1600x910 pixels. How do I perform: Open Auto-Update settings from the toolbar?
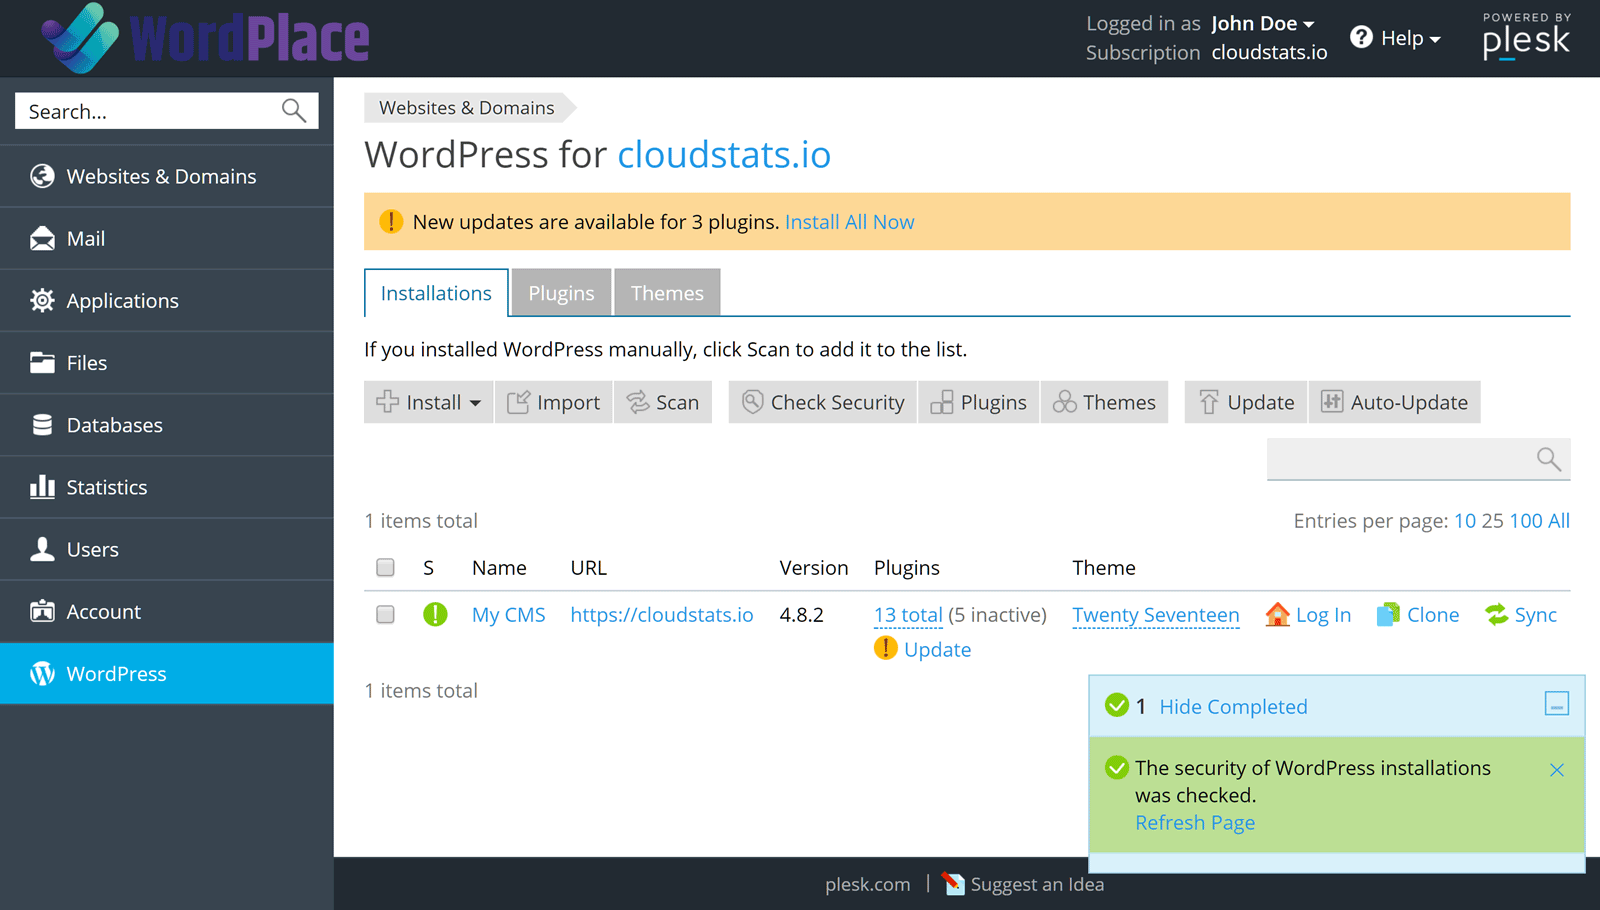pos(1394,402)
